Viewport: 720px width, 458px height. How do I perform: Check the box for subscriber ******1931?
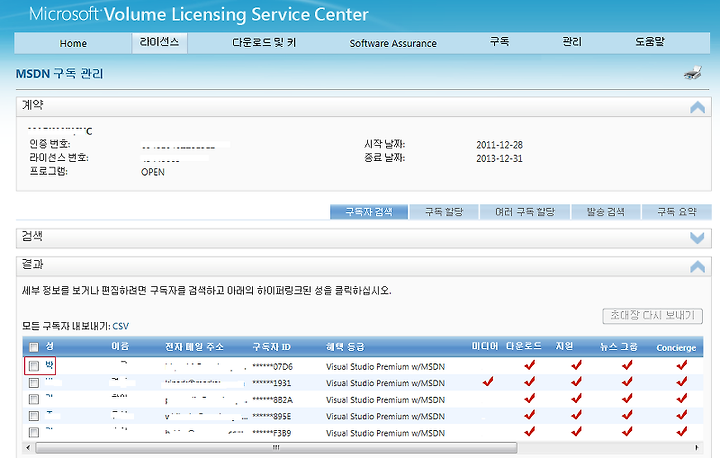[x=34, y=383]
